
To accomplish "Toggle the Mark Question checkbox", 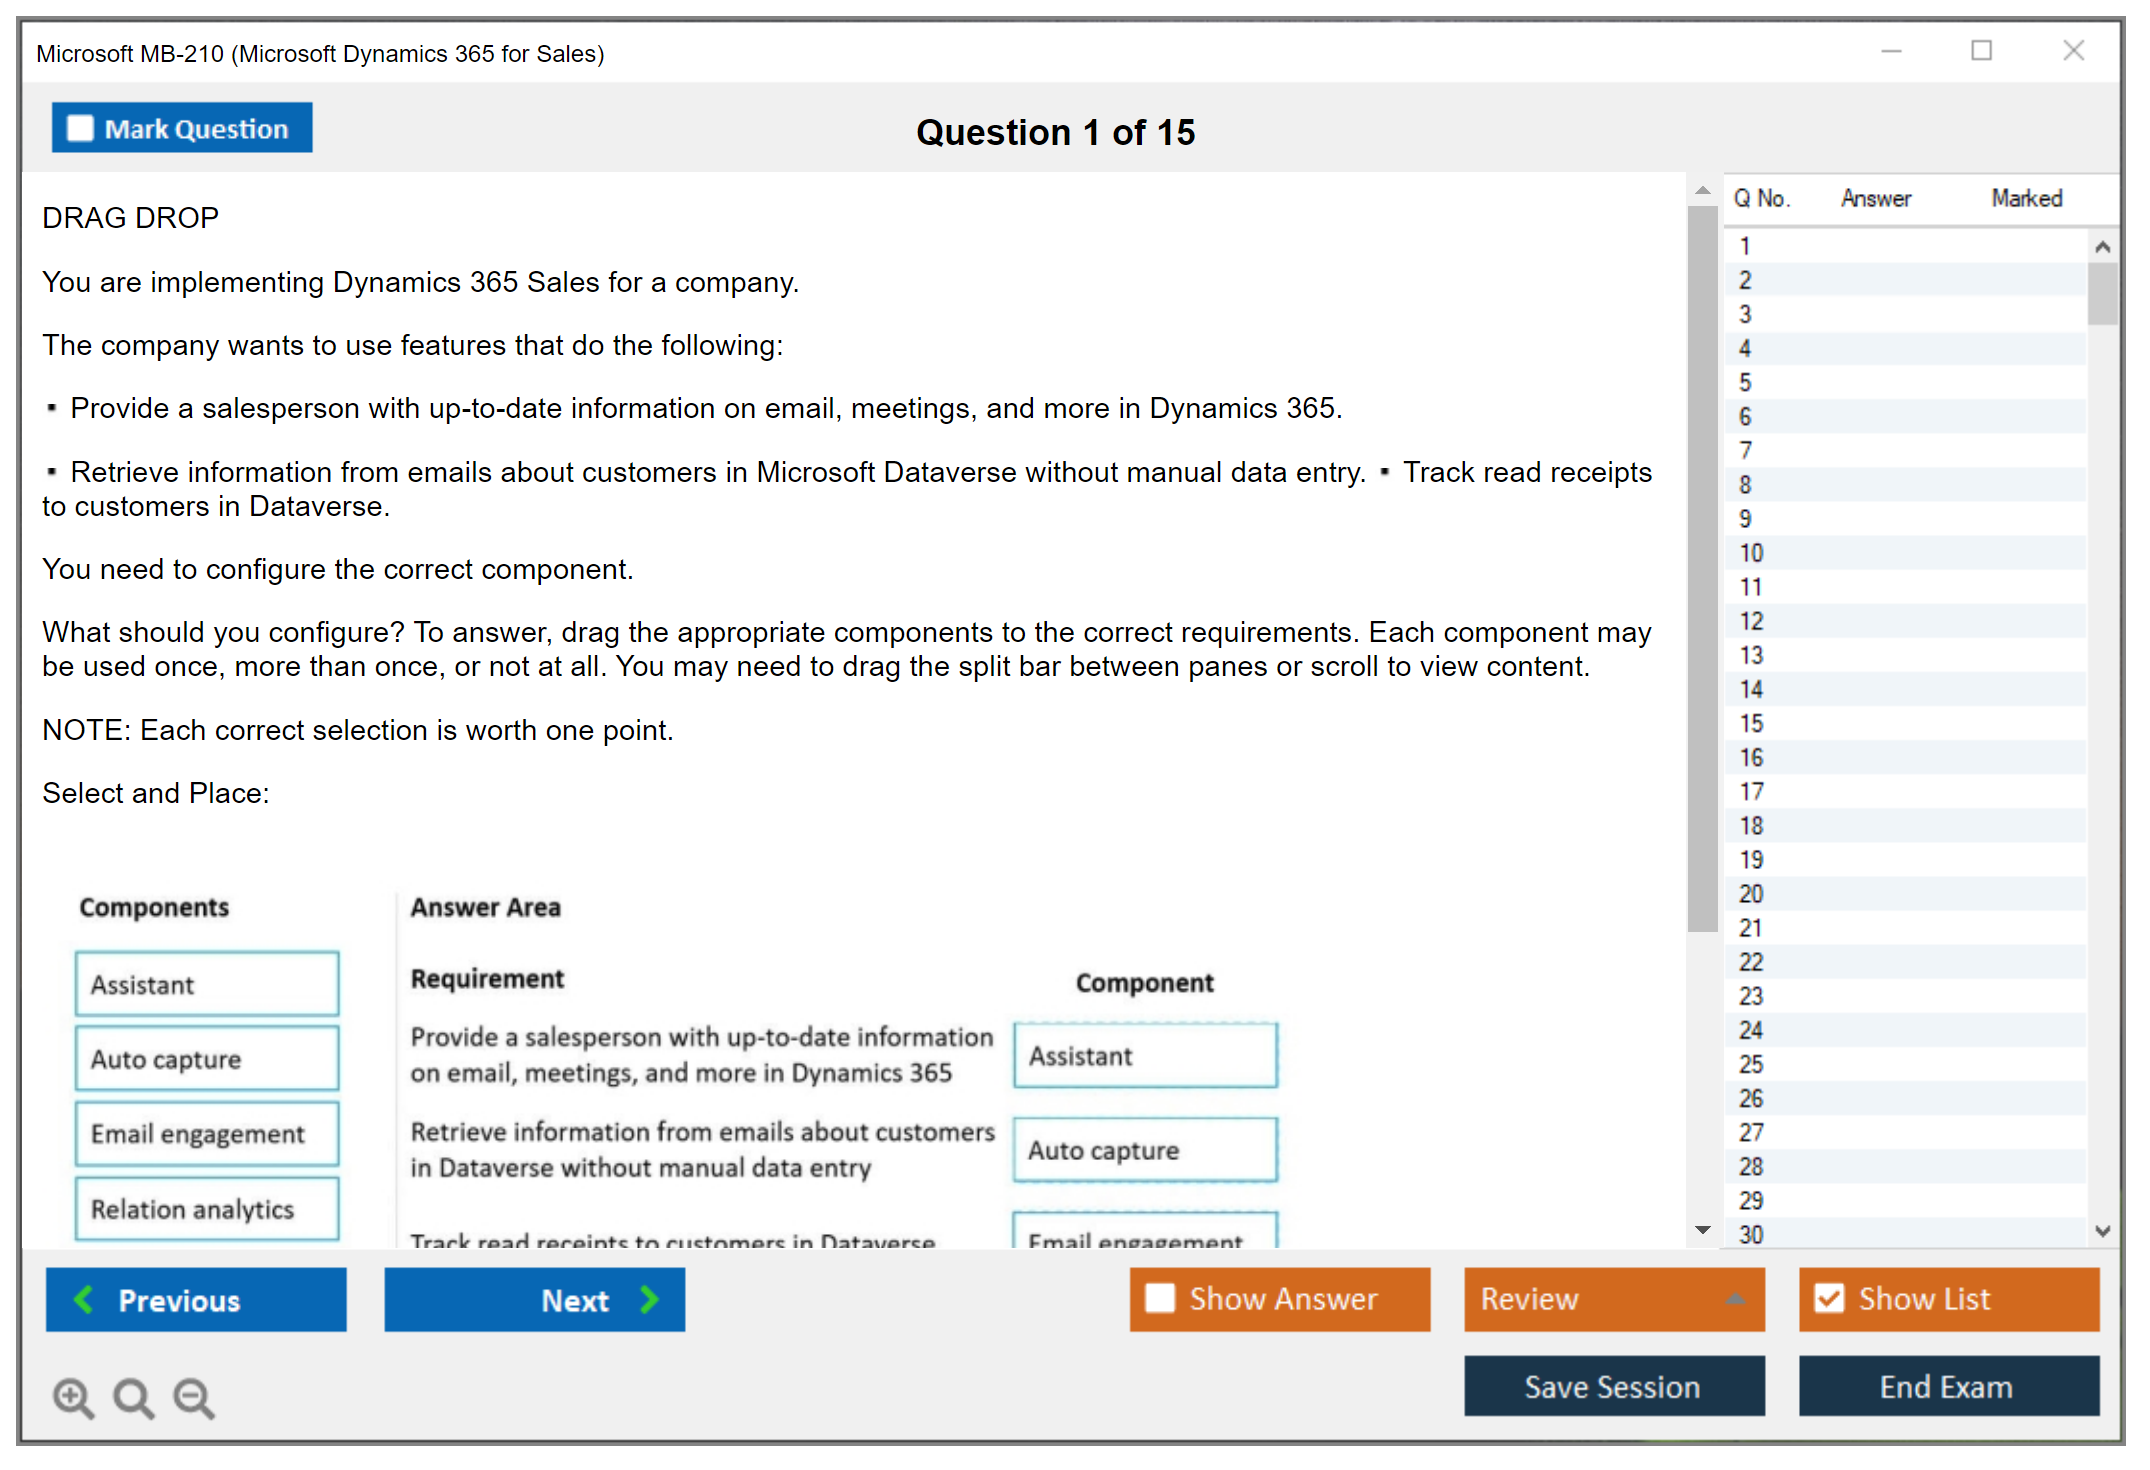I will point(80,129).
